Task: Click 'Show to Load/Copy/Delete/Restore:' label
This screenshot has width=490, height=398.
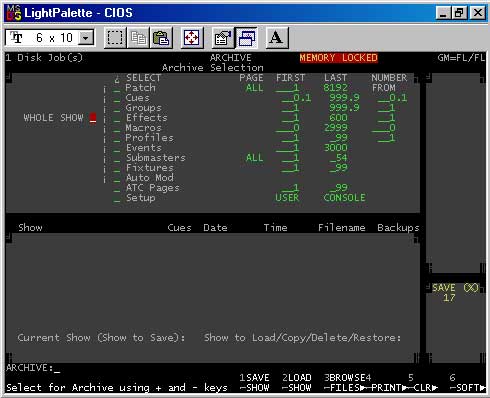Action: point(302,338)
